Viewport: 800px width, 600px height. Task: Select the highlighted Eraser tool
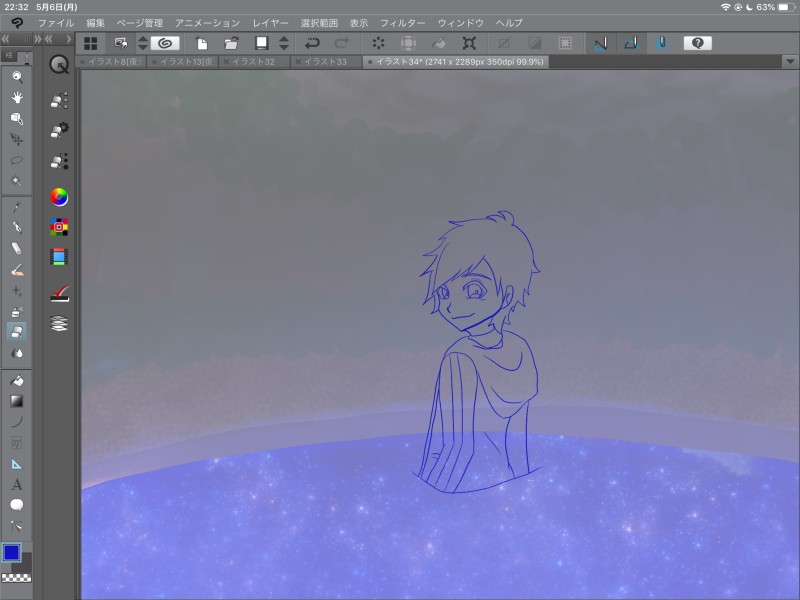tap(17, 332)
